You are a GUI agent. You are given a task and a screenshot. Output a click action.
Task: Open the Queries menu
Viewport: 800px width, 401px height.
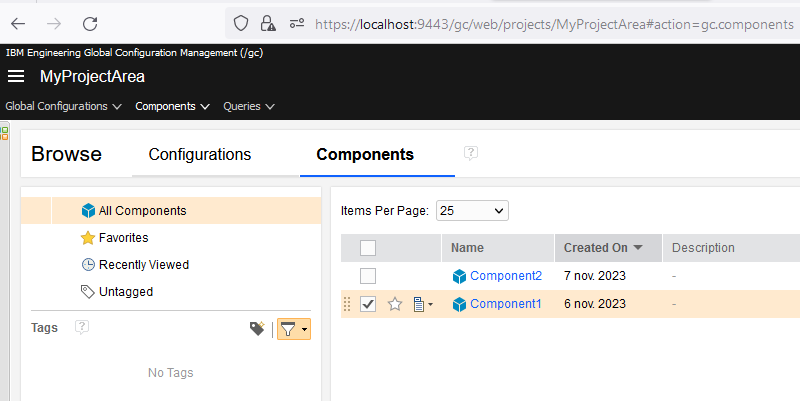[248, 106]
